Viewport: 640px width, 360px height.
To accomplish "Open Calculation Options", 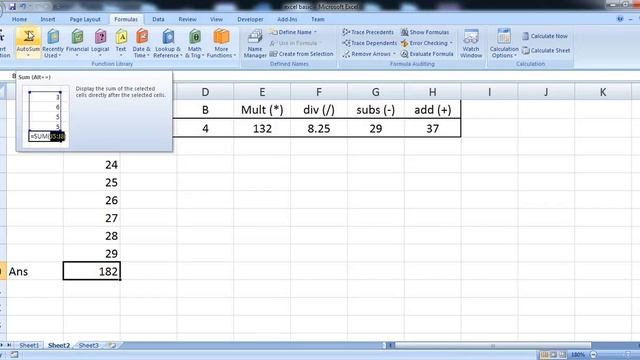I will 504,43.
